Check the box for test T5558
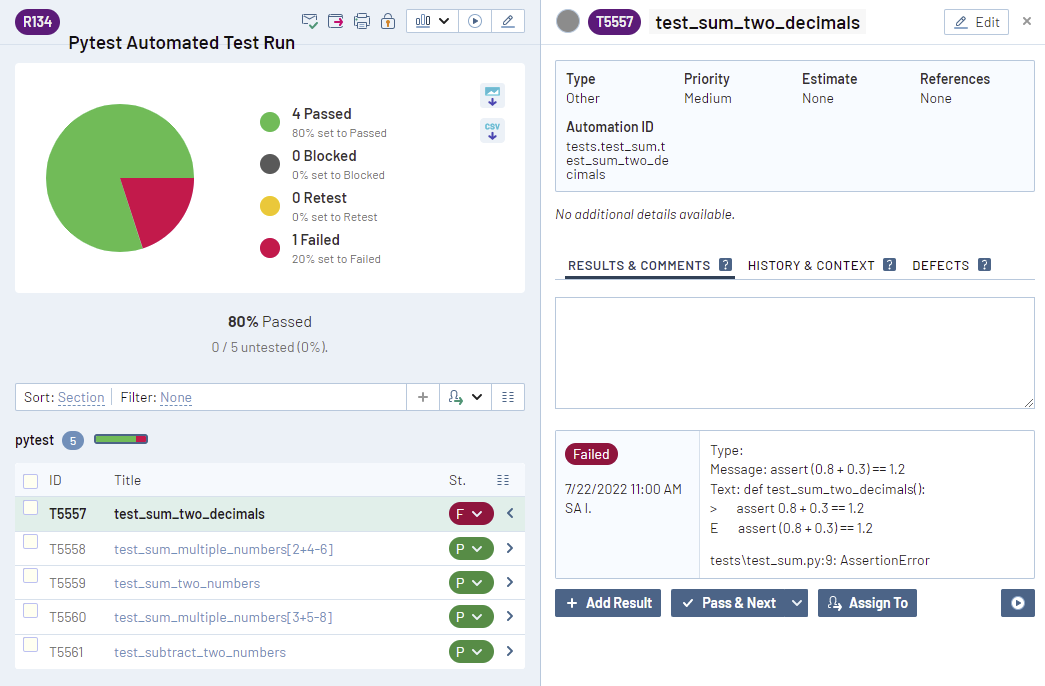The height and width of the screenshot is (686, 1045). [31, 542]
